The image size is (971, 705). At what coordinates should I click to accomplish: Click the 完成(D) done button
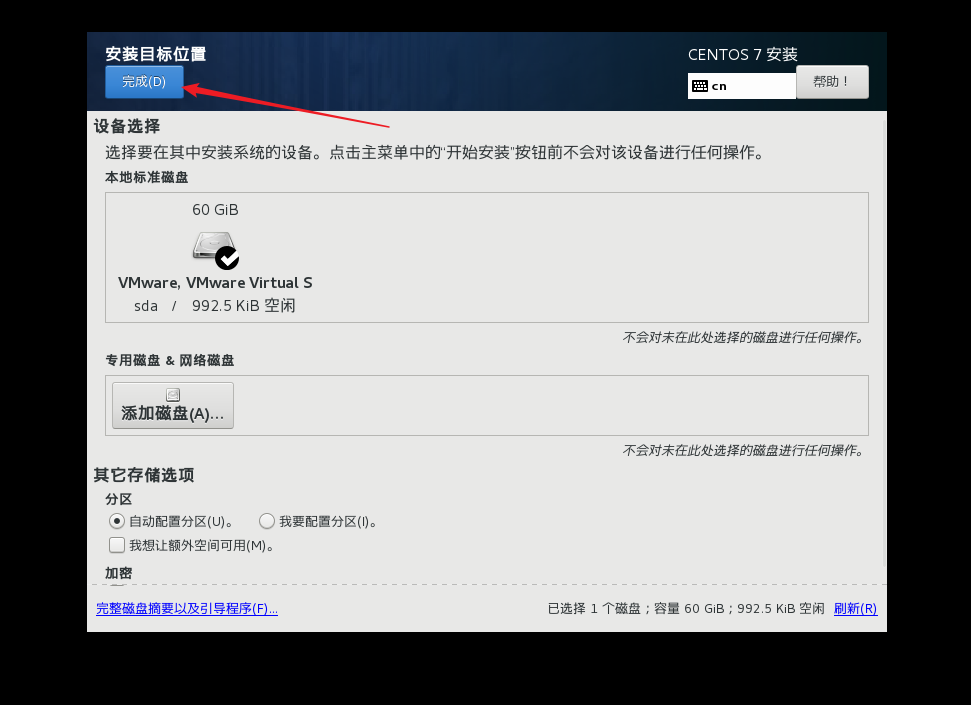click(144, 82)
